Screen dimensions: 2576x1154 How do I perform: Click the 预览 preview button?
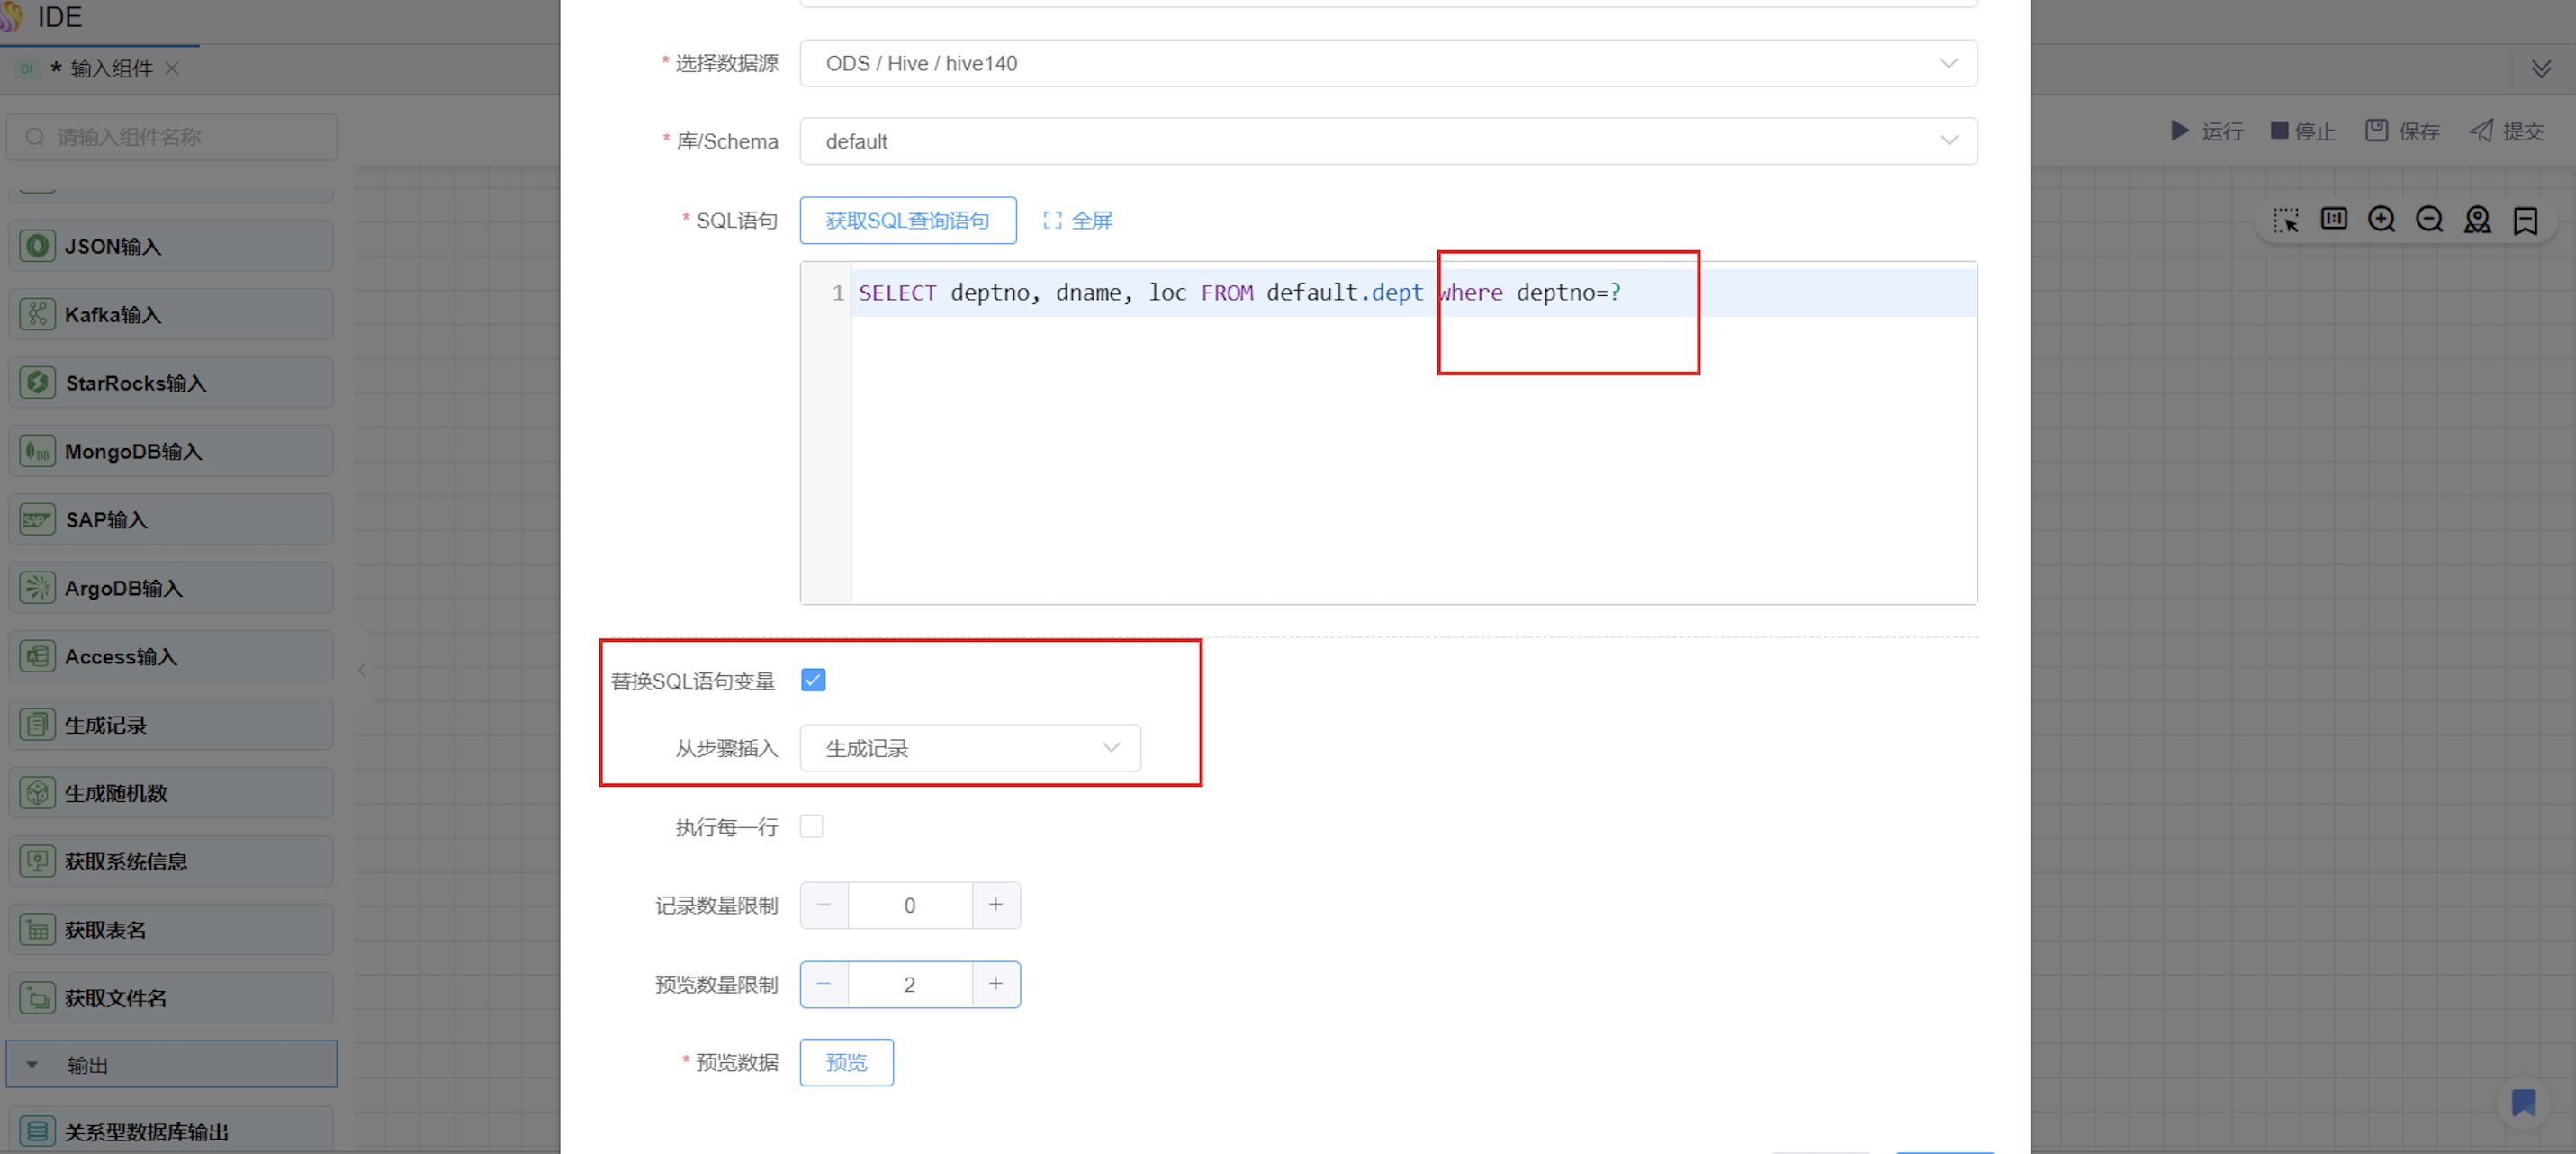(x=846, y=1063)
